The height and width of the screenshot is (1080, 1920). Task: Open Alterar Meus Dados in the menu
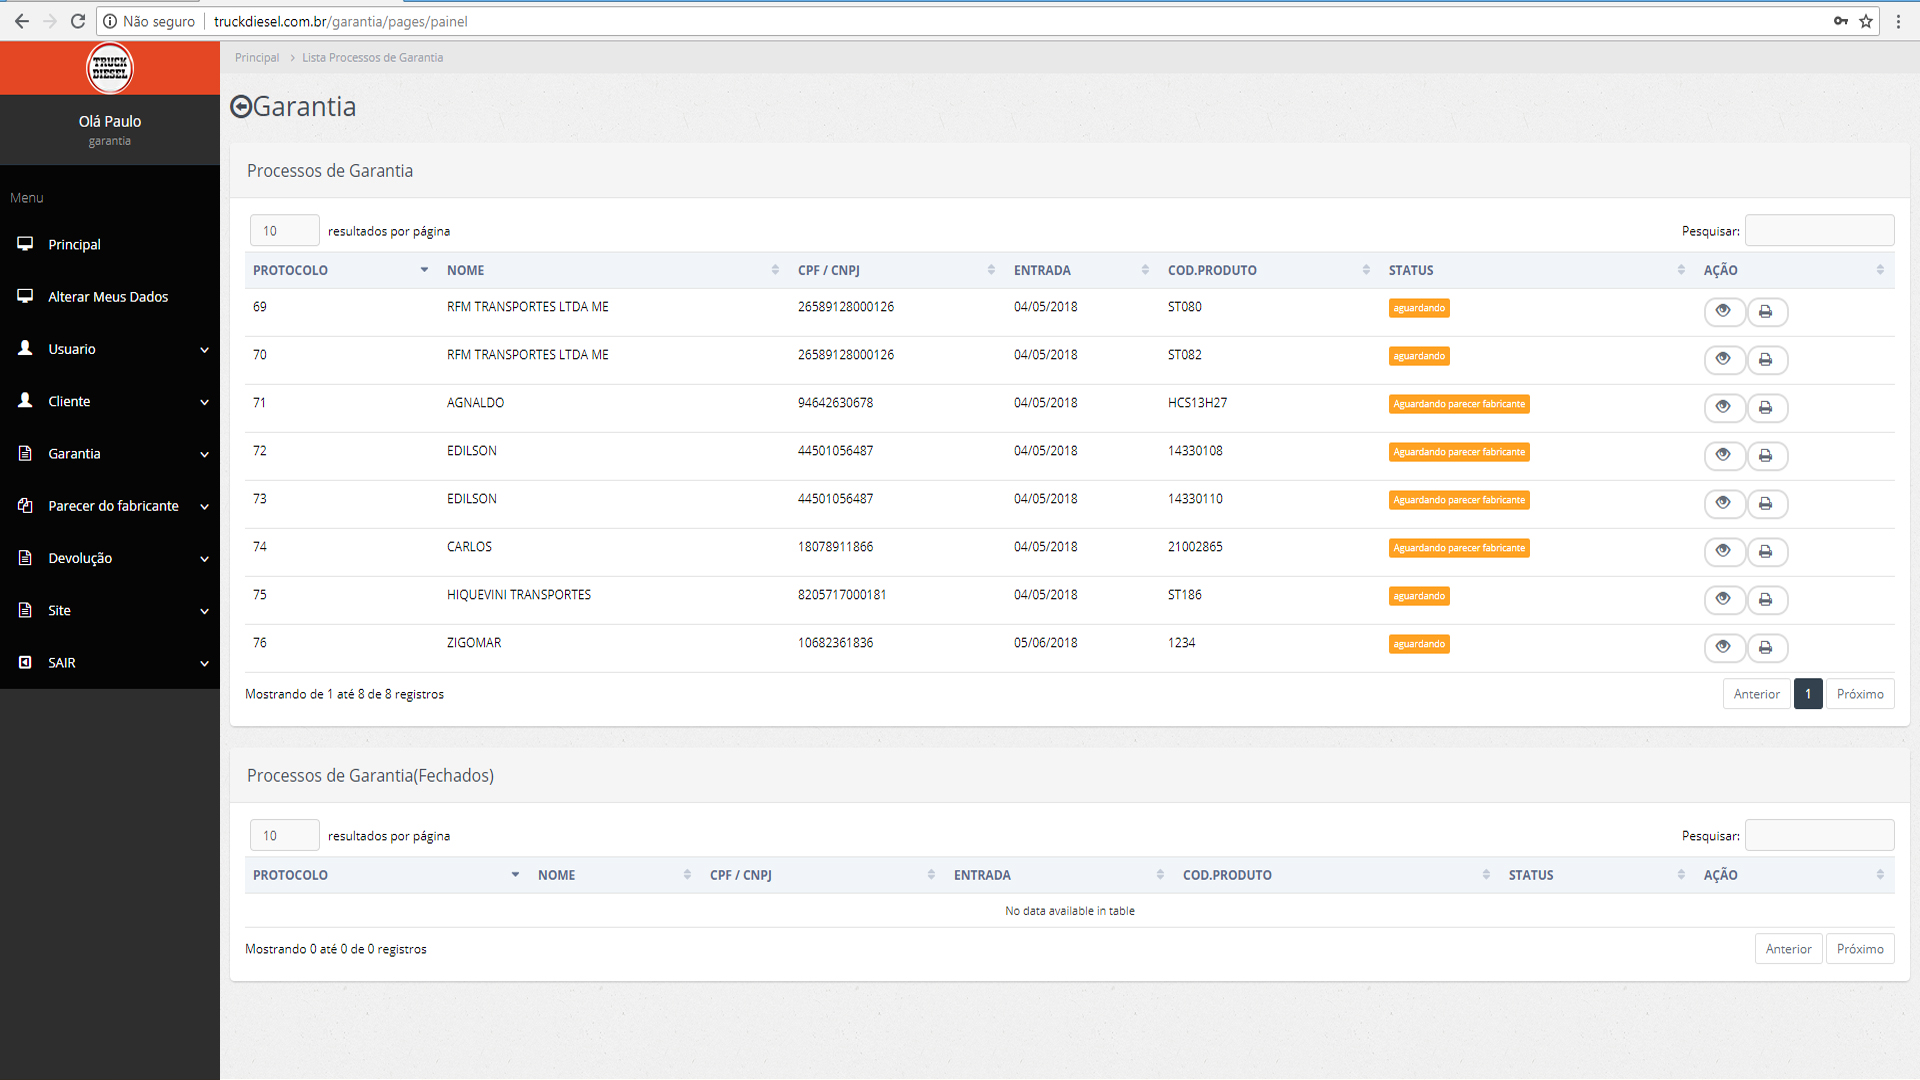[108, 297]
